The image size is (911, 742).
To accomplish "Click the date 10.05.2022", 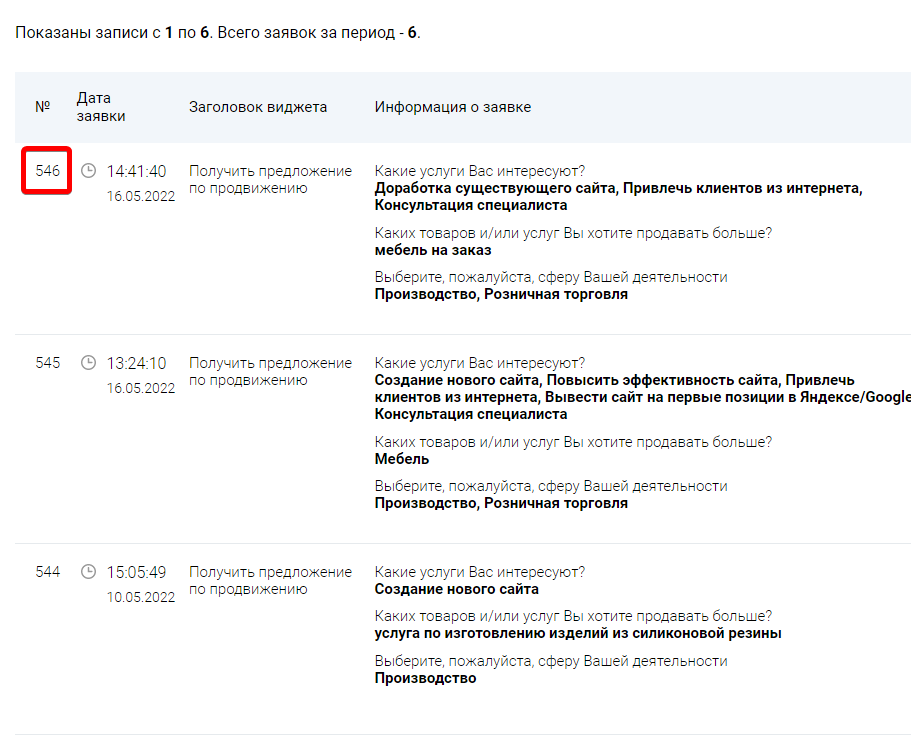I will point(141,597).
